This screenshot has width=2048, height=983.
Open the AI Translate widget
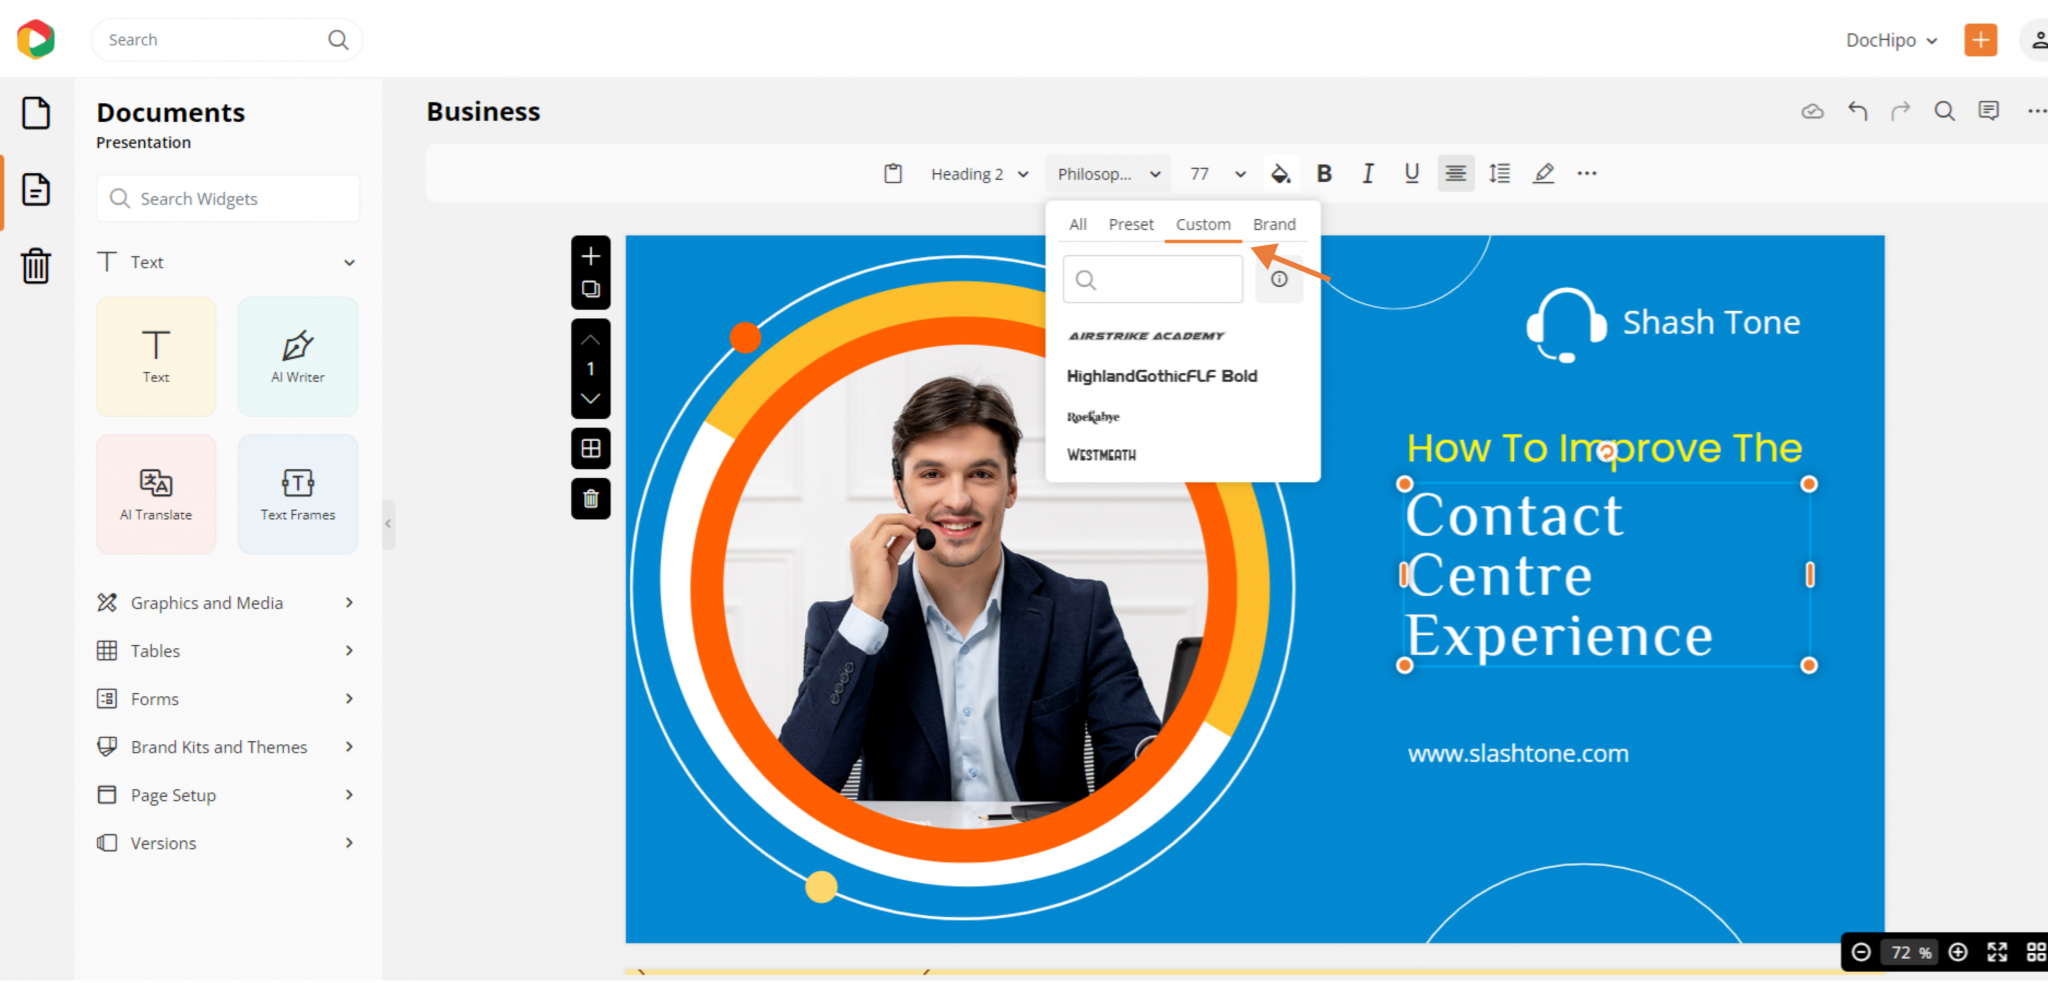156,493
